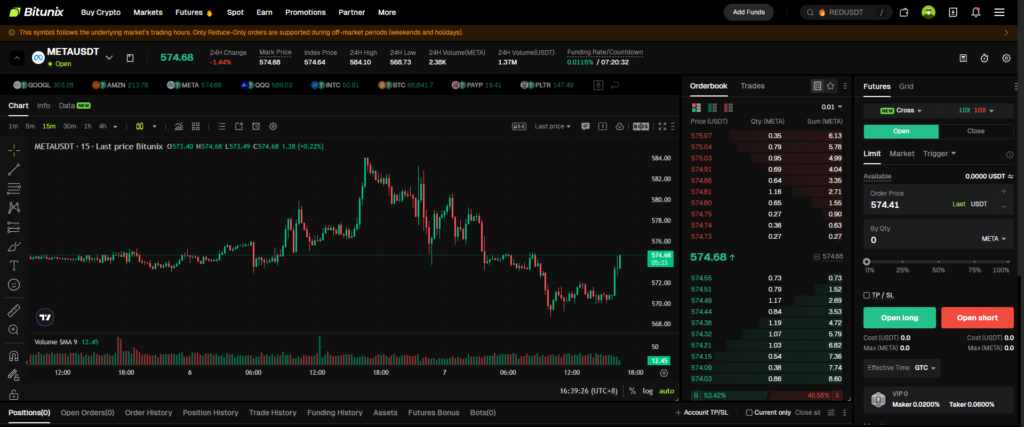Open the hamburger main menu

coord(999,12)
